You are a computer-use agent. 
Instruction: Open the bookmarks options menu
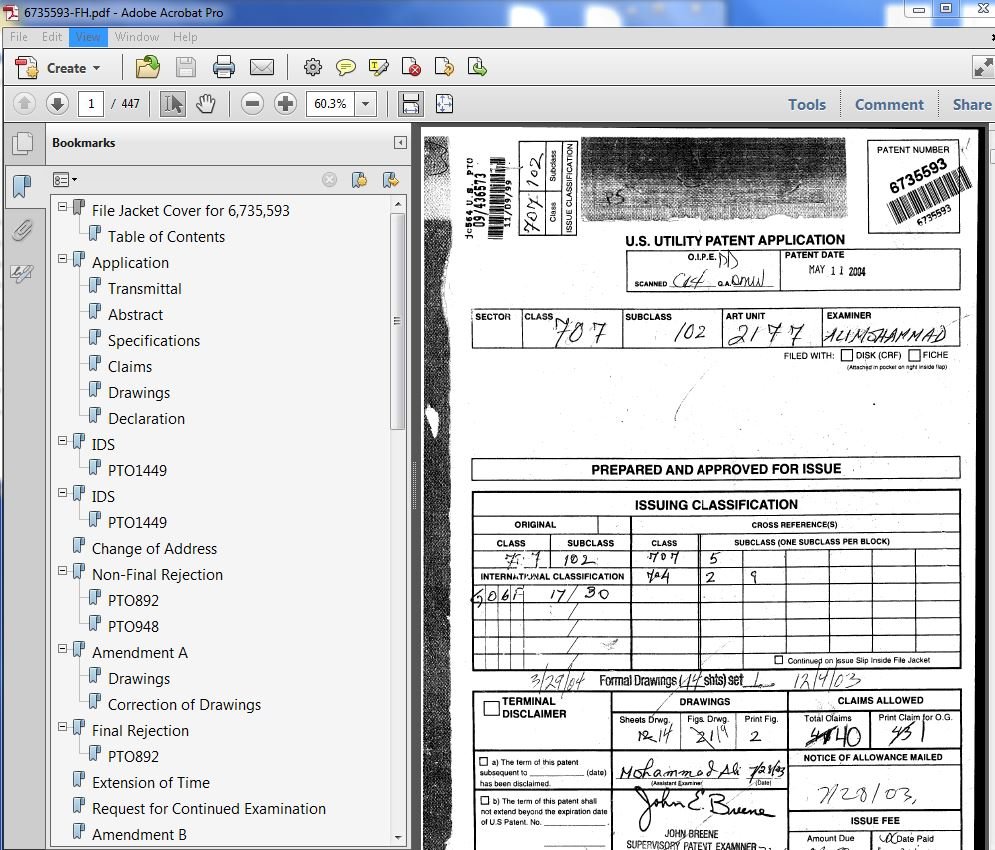coord(65,180)
